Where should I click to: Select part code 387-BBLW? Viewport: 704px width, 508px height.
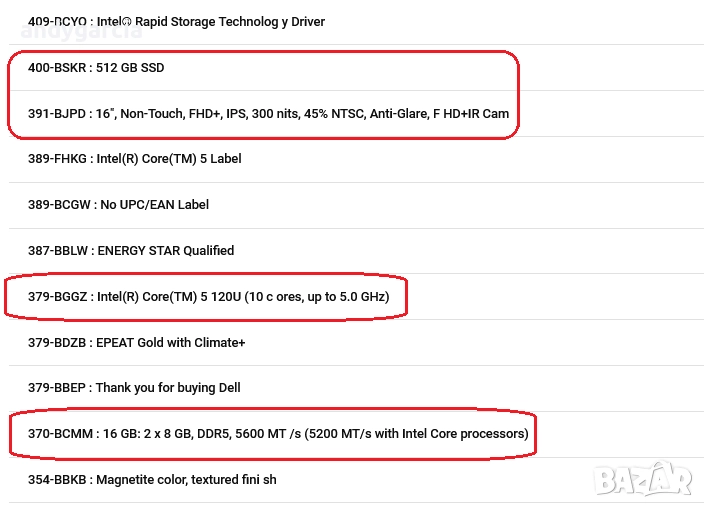pyautogui.click(x=56, y=250)
